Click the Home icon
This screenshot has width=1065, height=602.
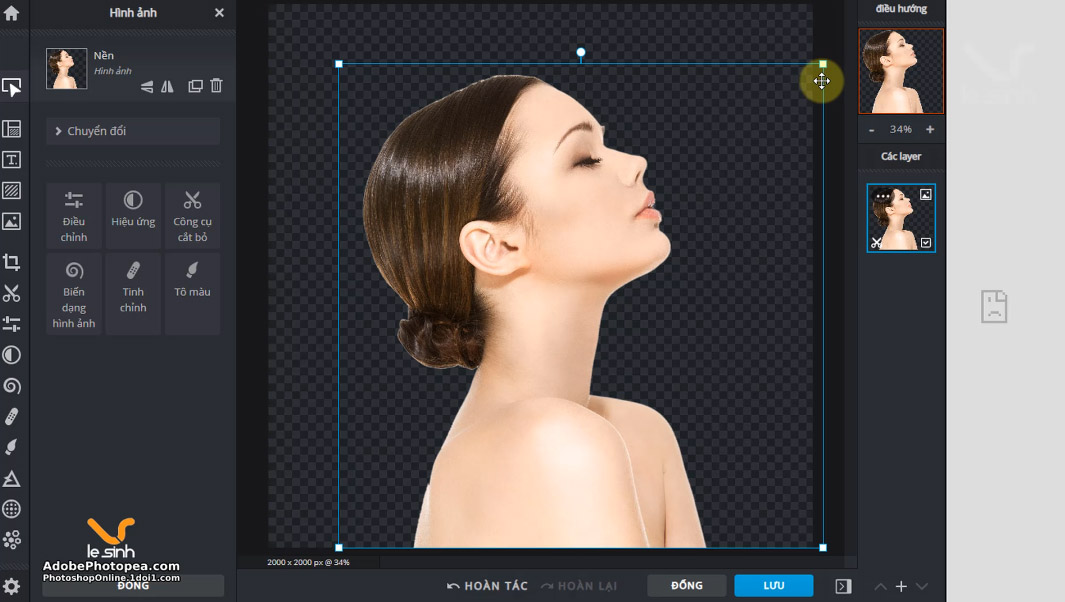click(12, 13)
